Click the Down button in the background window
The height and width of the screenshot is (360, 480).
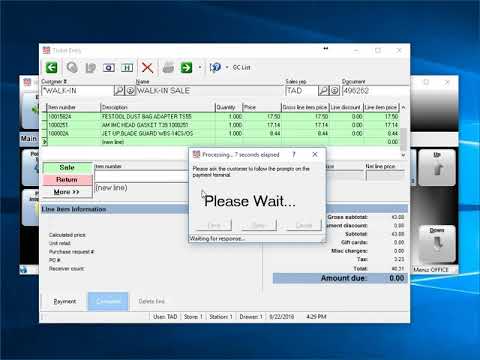pos(437,243)
